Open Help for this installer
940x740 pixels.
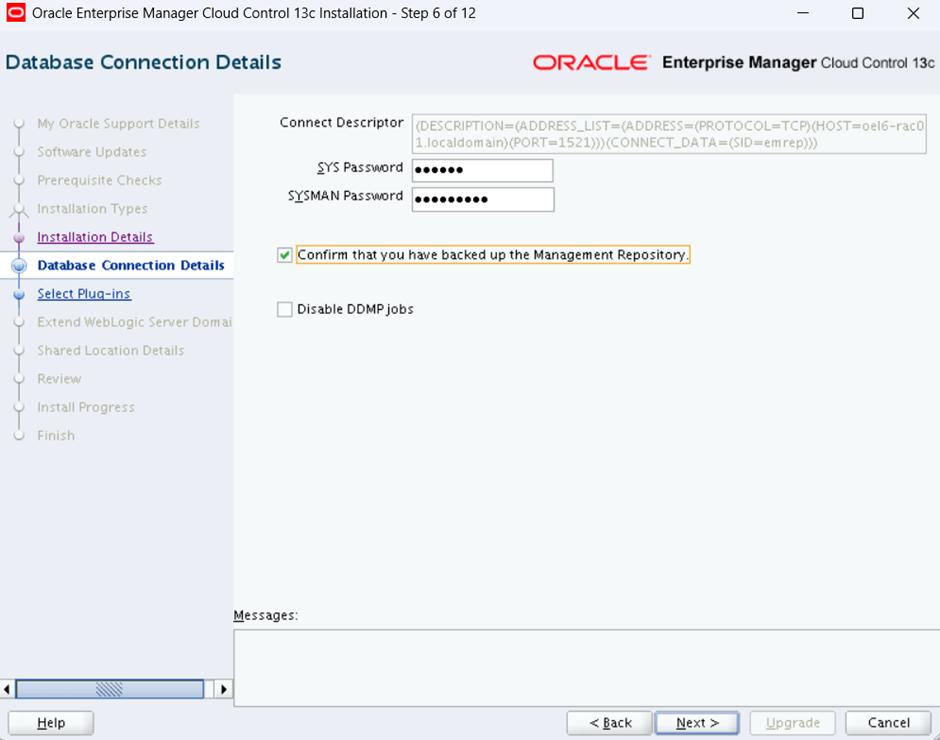coord(51,723)
